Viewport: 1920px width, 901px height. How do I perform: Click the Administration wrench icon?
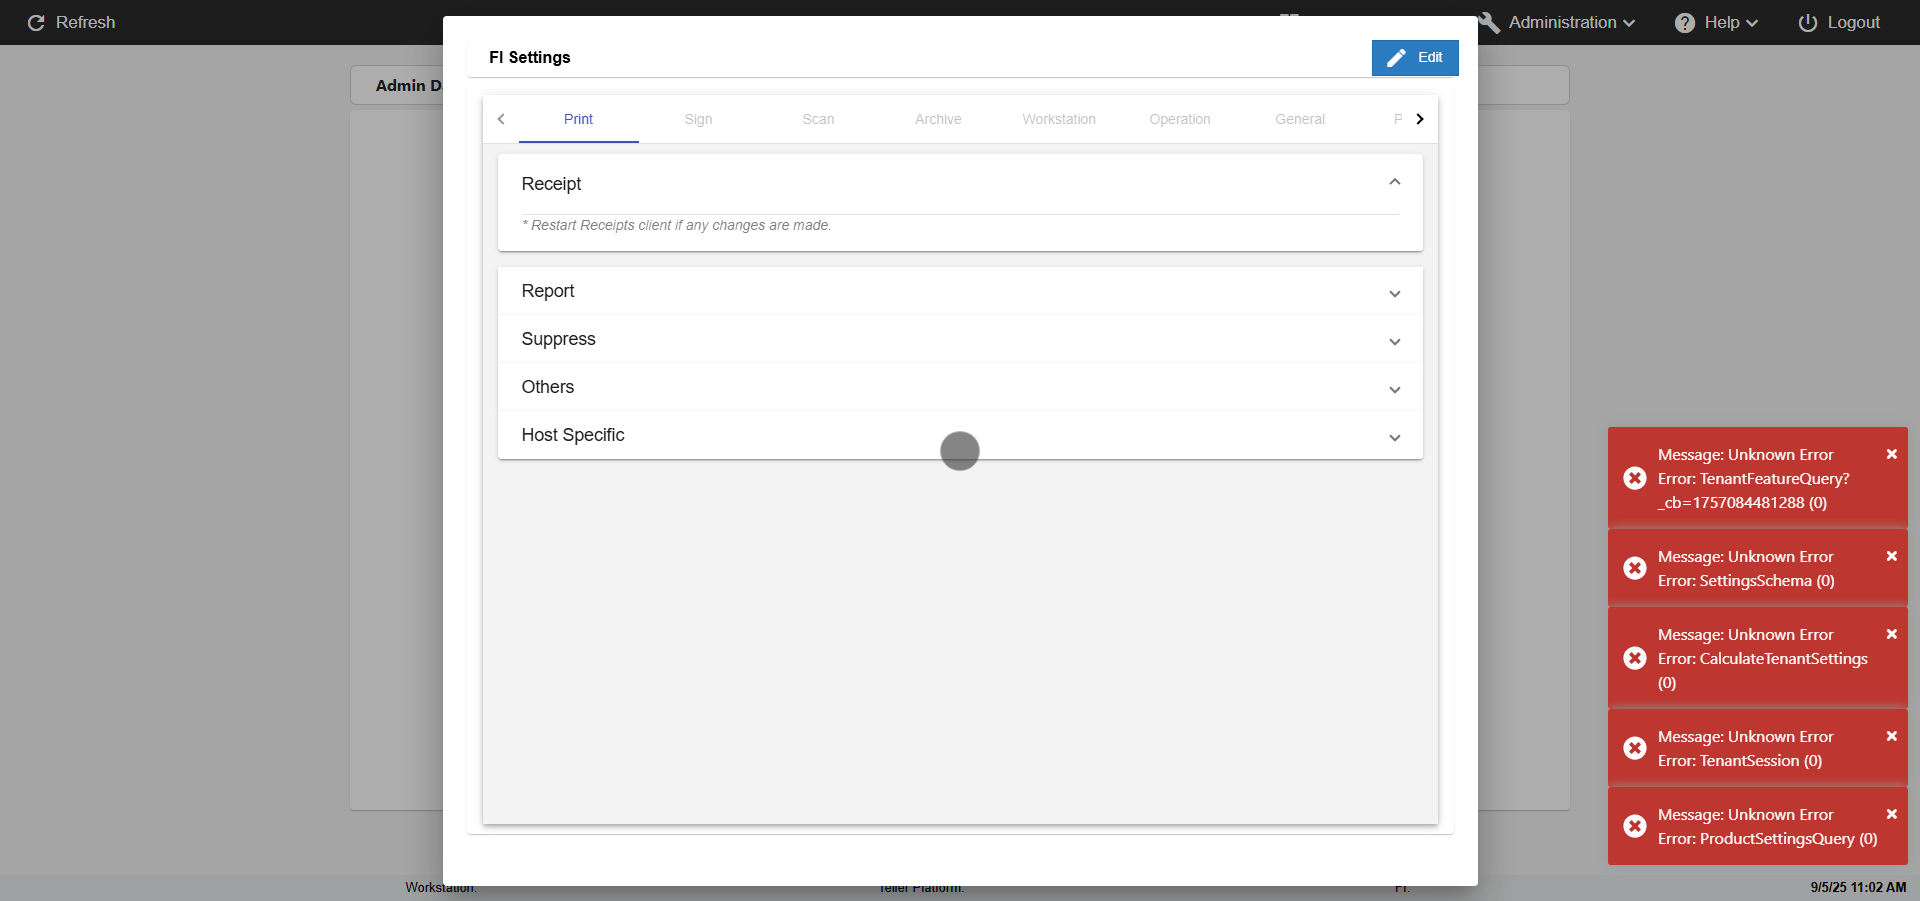click(x=1489, y=22)
